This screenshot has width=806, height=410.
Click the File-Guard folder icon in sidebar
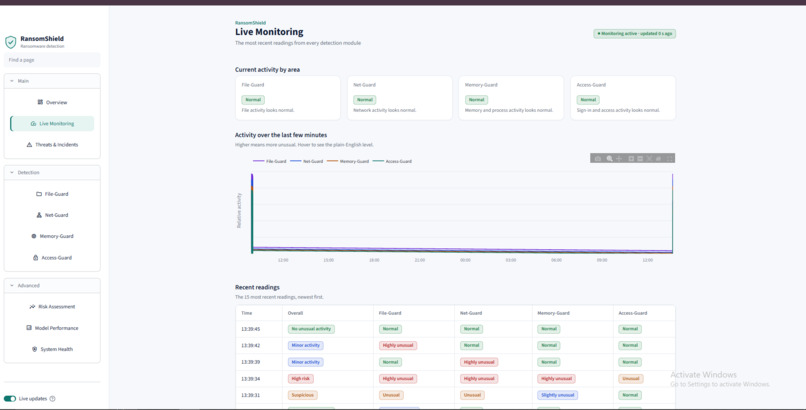[x=39, y=194]
